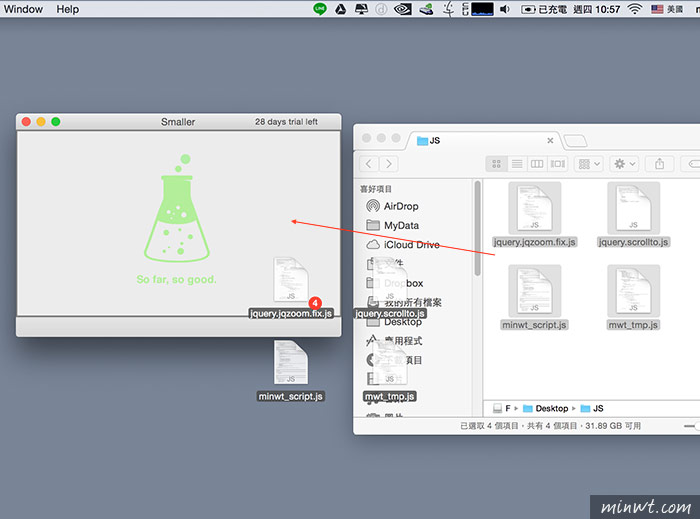Click the US flag input source

(x=657, y=9)
